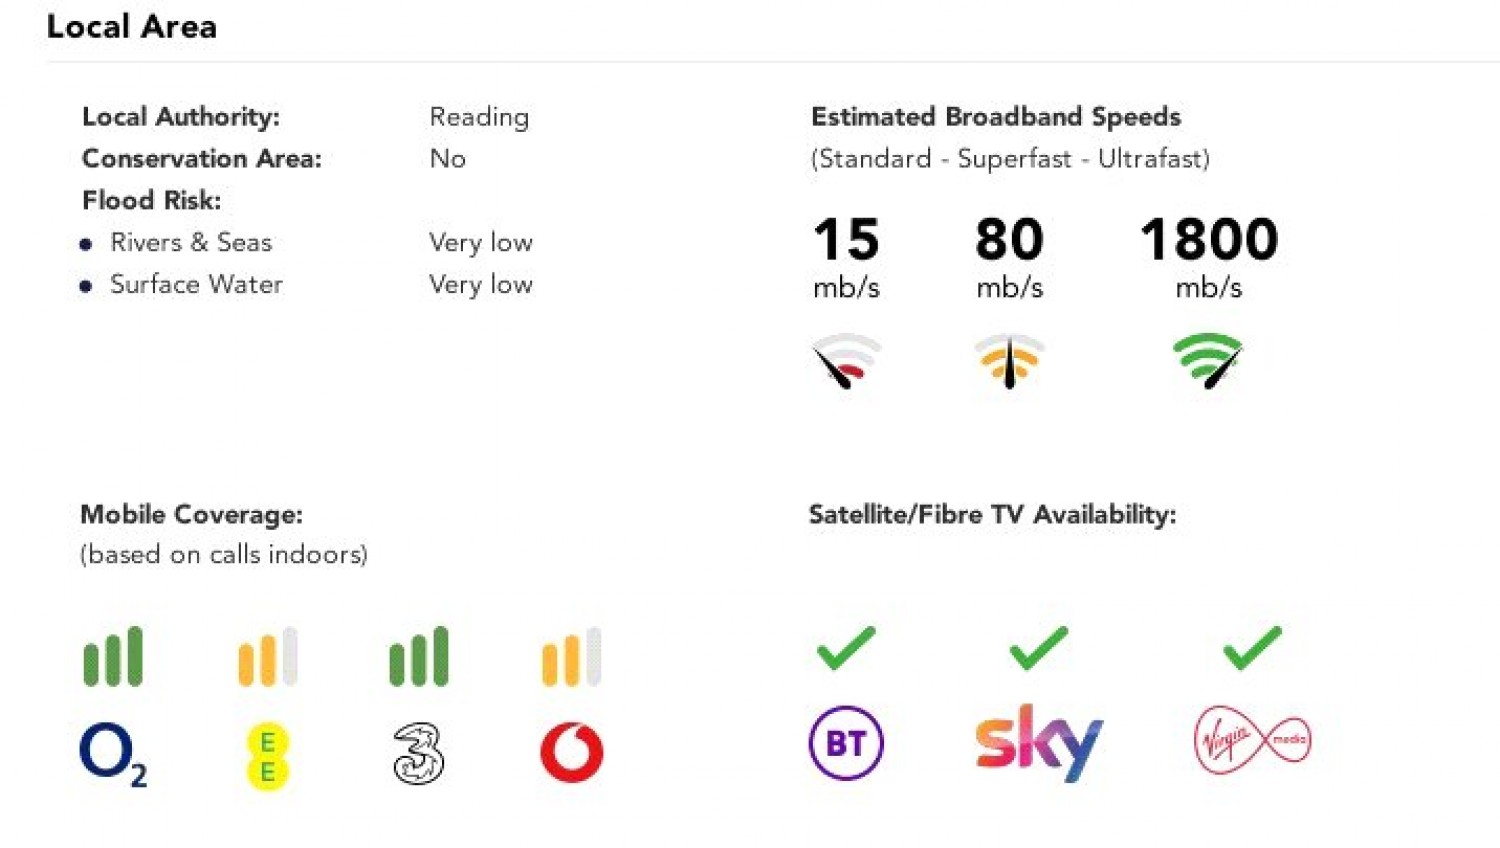Screen dimensions: 1500x848
Task: Click the green ultrafast speed gauge
Action: pyautogui.click(x=1208, y=360)
